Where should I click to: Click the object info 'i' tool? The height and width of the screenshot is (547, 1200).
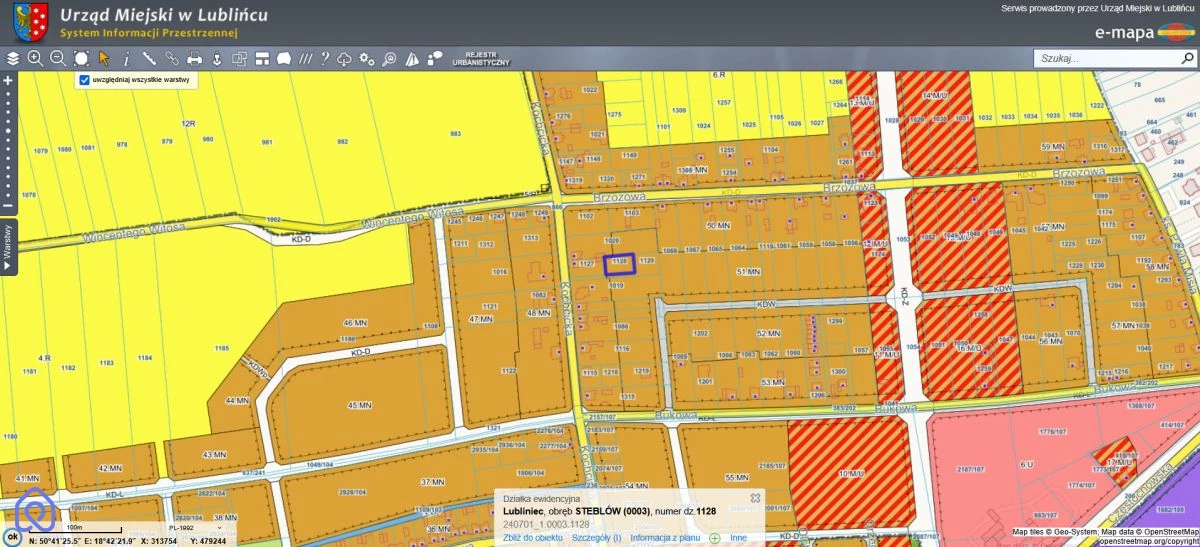(x=126, y=58)
